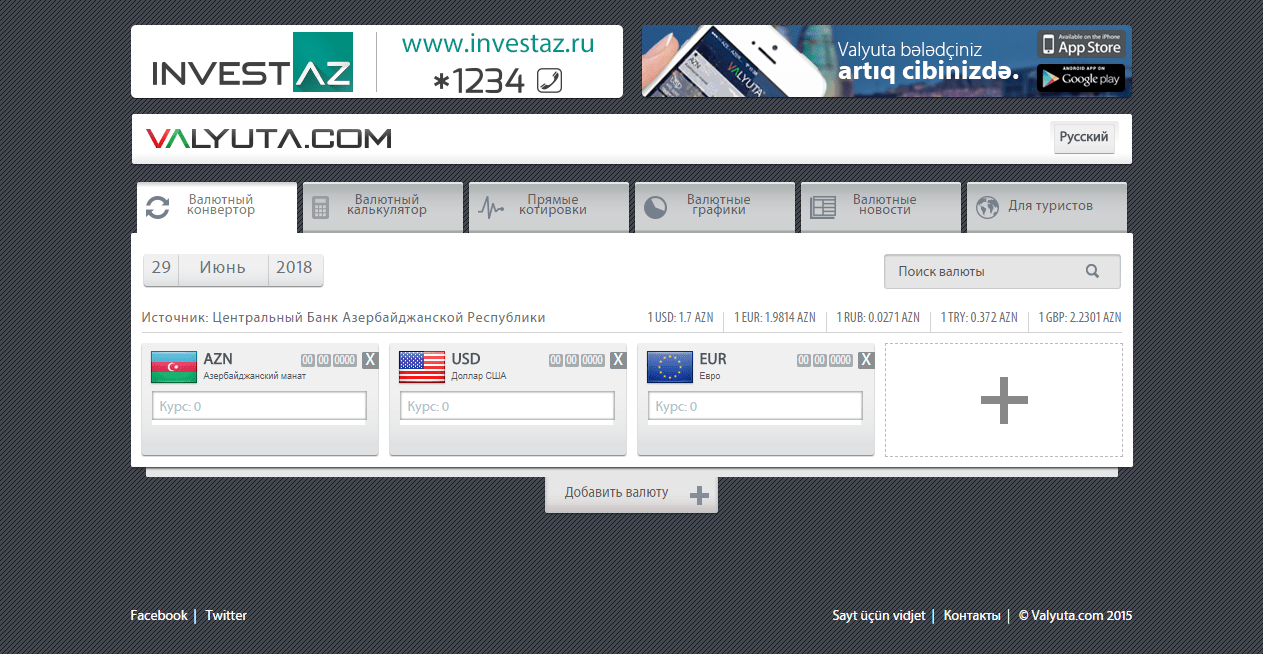This screenshot has height=654, width=1263.
Task: Click the search magnifier icon
Action: (1092, 271)
